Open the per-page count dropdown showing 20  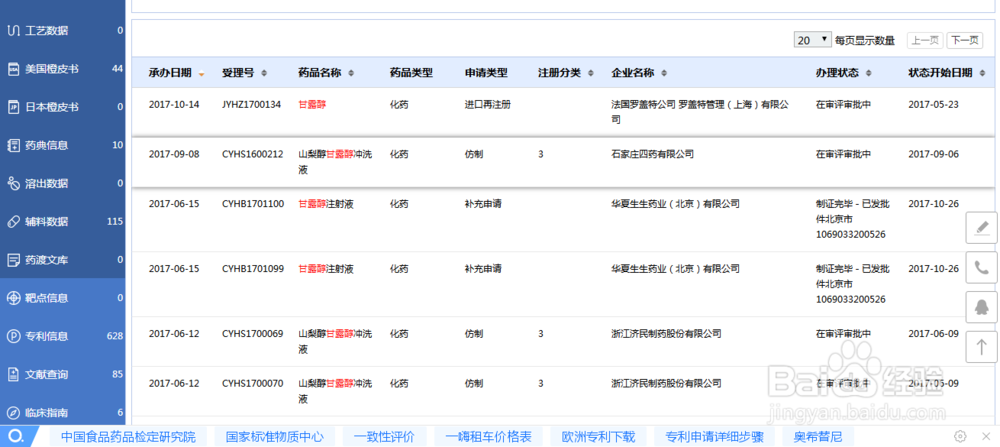click(x=812, y=40)
